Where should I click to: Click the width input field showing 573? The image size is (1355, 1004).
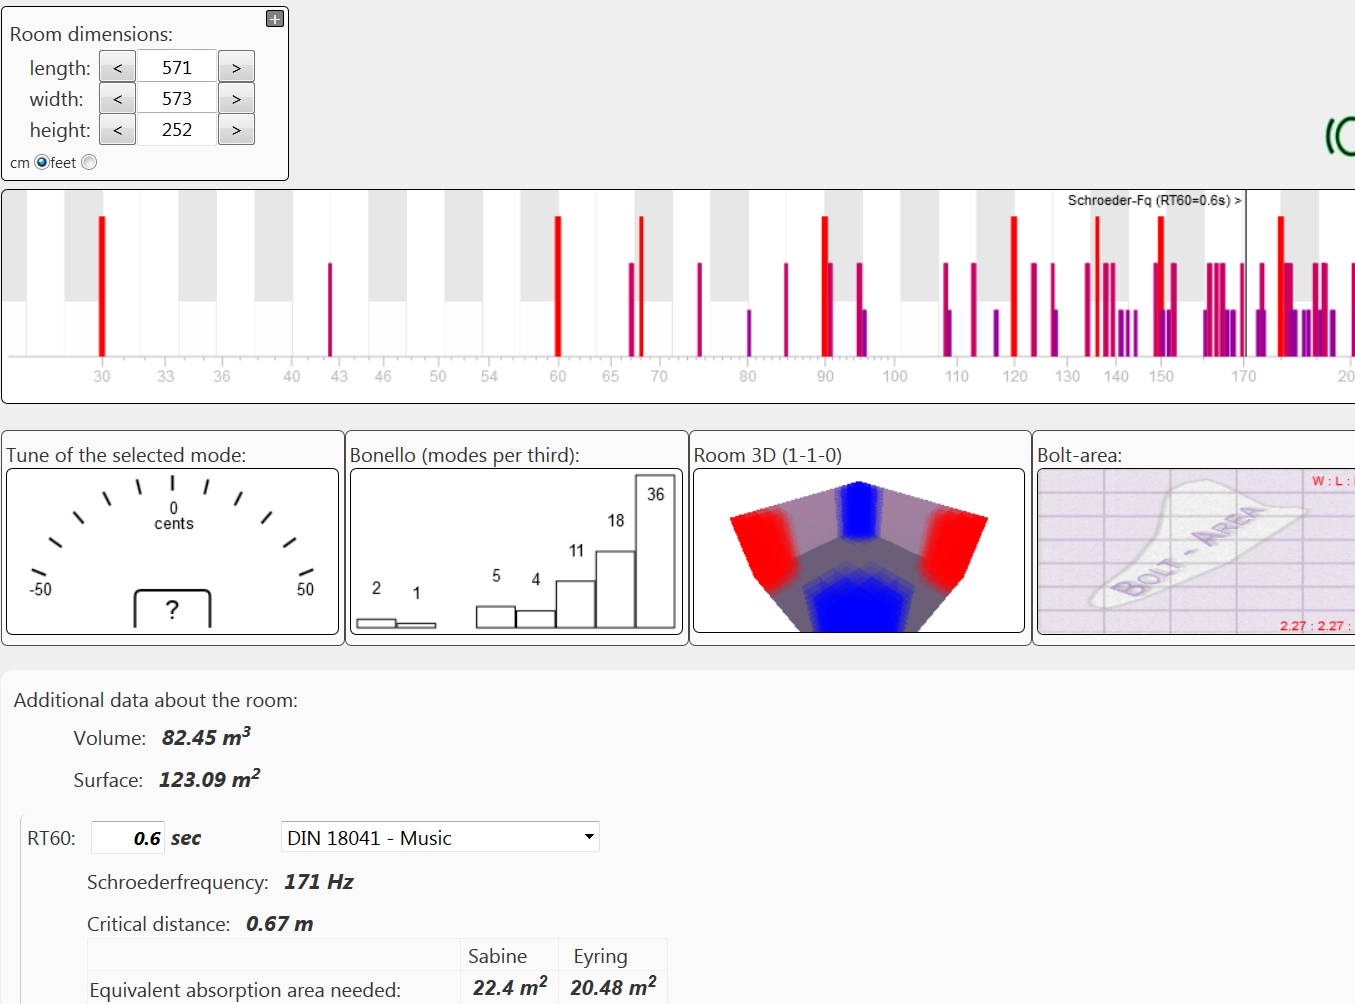pyautogui.click(x=177, y=99)
